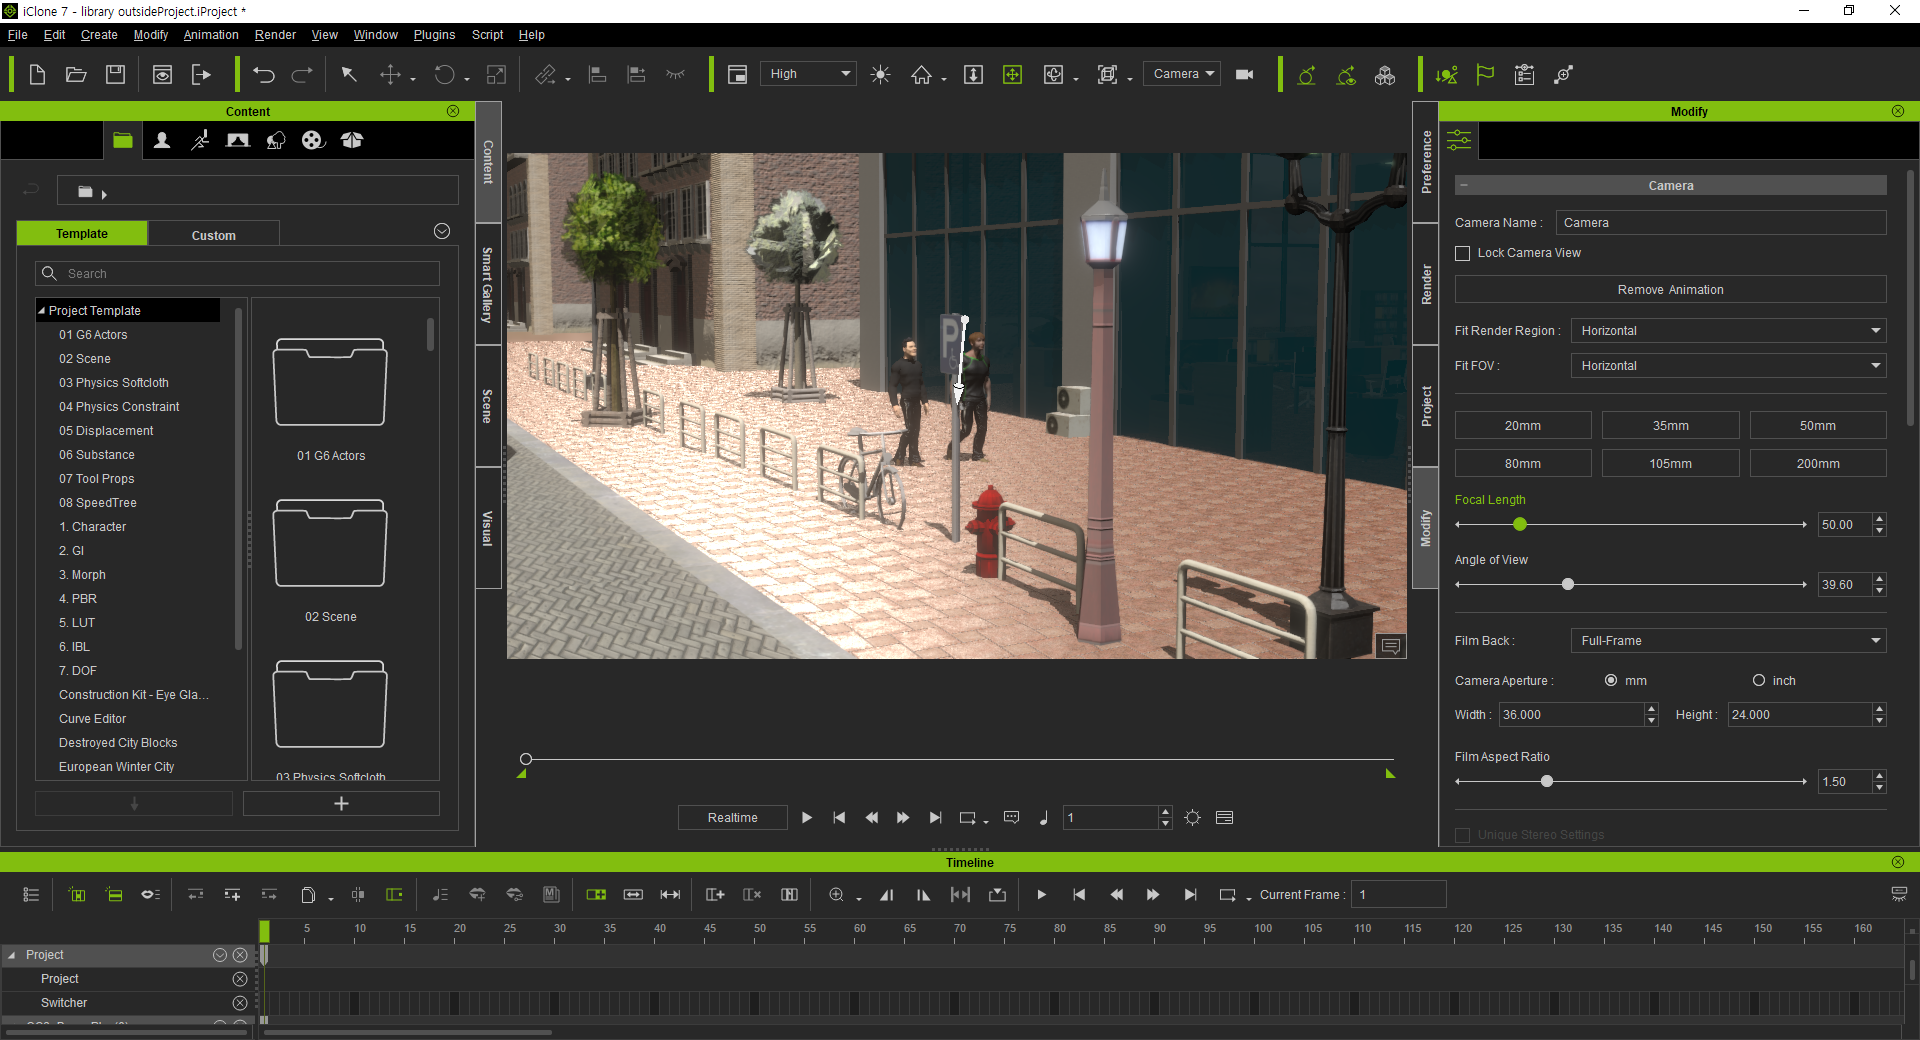Click the Focal Length slider handle

pos(1520,525)
